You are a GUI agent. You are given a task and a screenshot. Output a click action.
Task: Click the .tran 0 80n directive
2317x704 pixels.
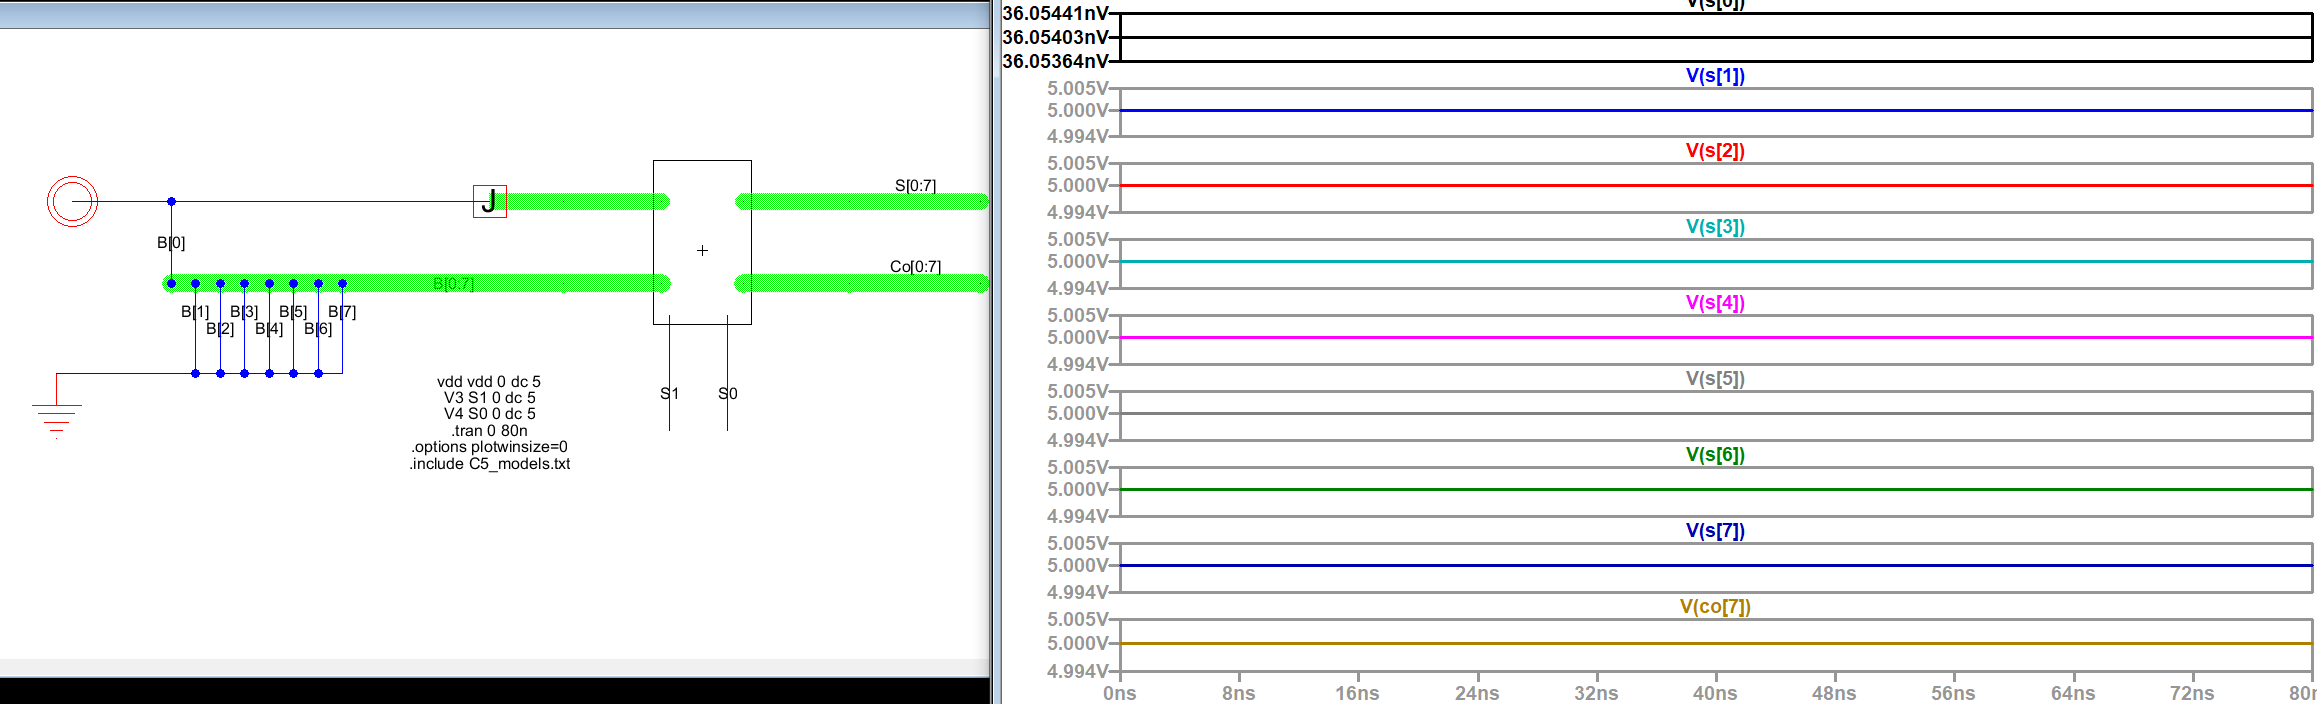point(489,431)
